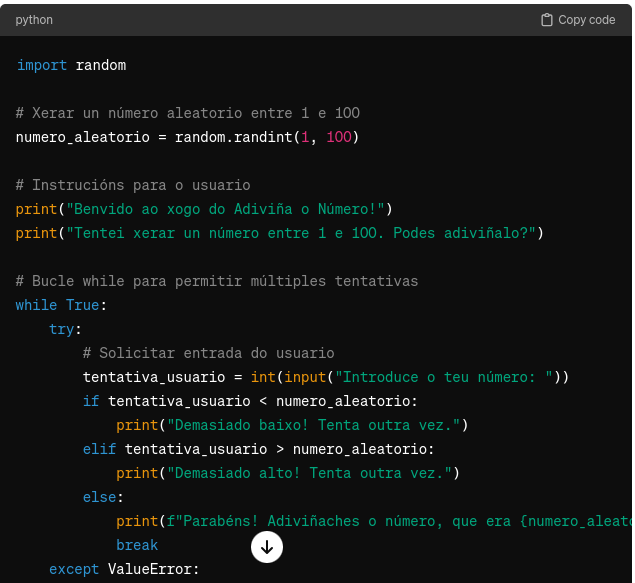The image size is (635, 583).
Task: Click the python language label in header
Action: [x=34, y=20]
